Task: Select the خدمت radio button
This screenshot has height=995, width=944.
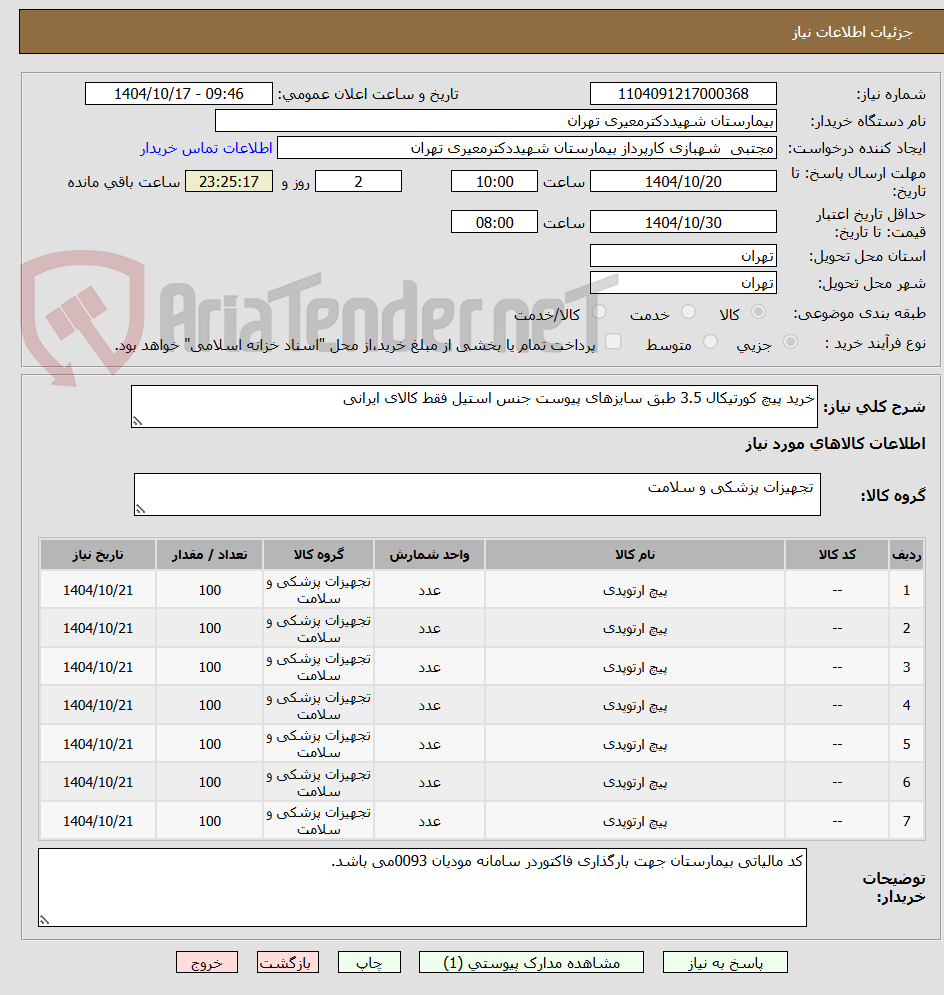Action: click(688, 312)
